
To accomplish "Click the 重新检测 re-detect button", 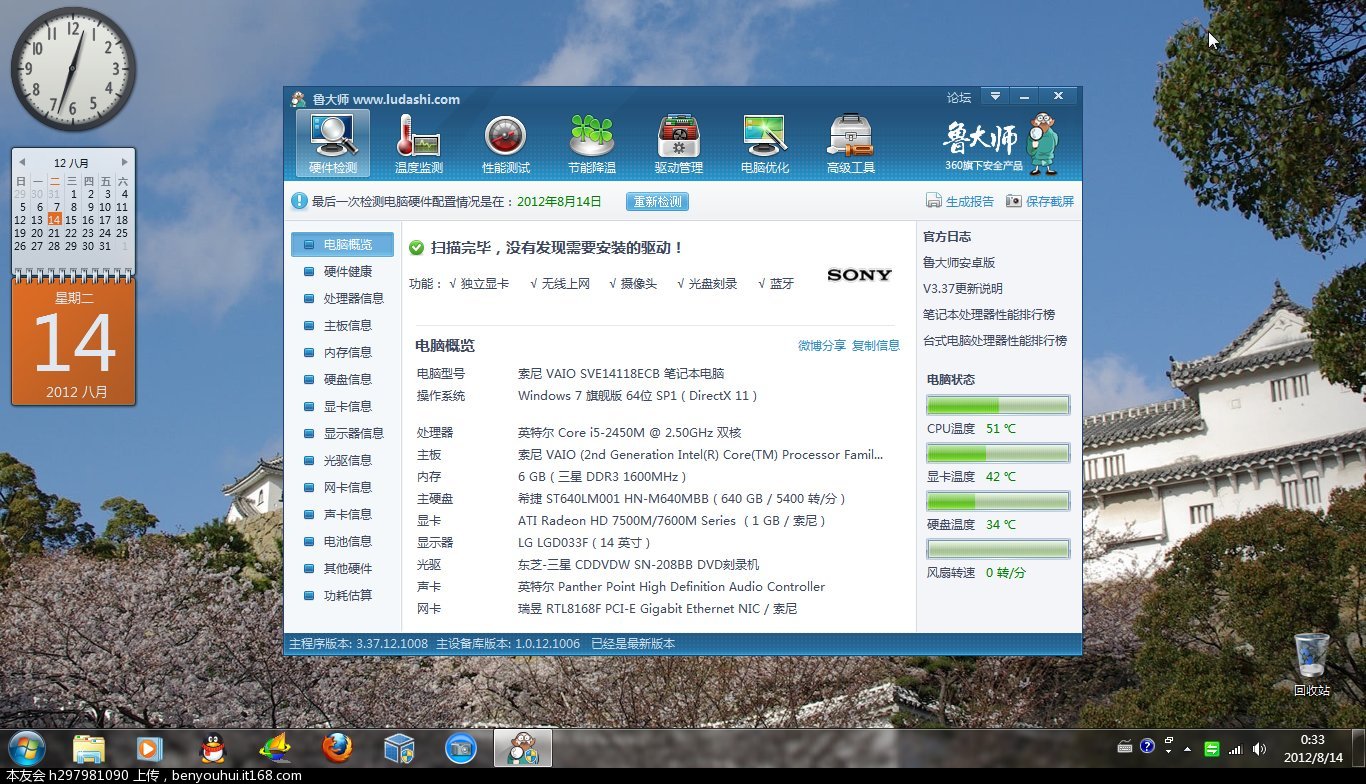I will click(x=657, y=201).
